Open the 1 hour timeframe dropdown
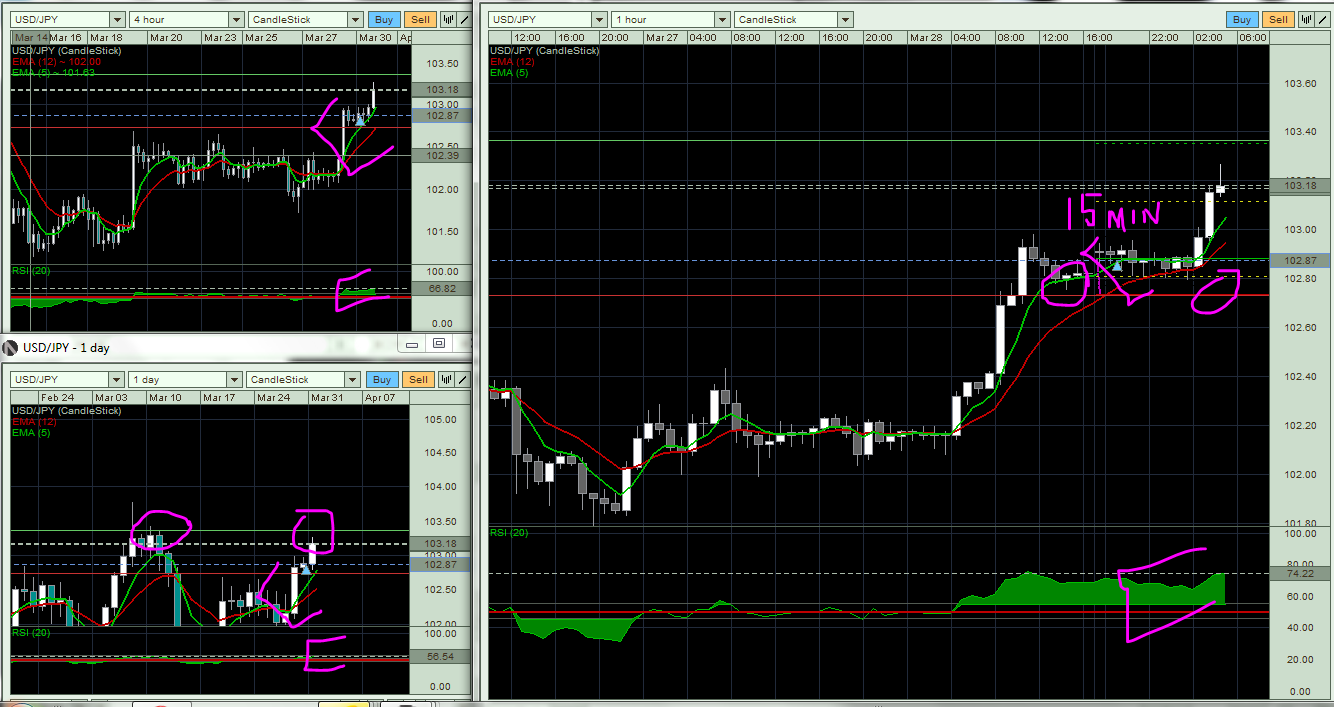 click(722, 19)
